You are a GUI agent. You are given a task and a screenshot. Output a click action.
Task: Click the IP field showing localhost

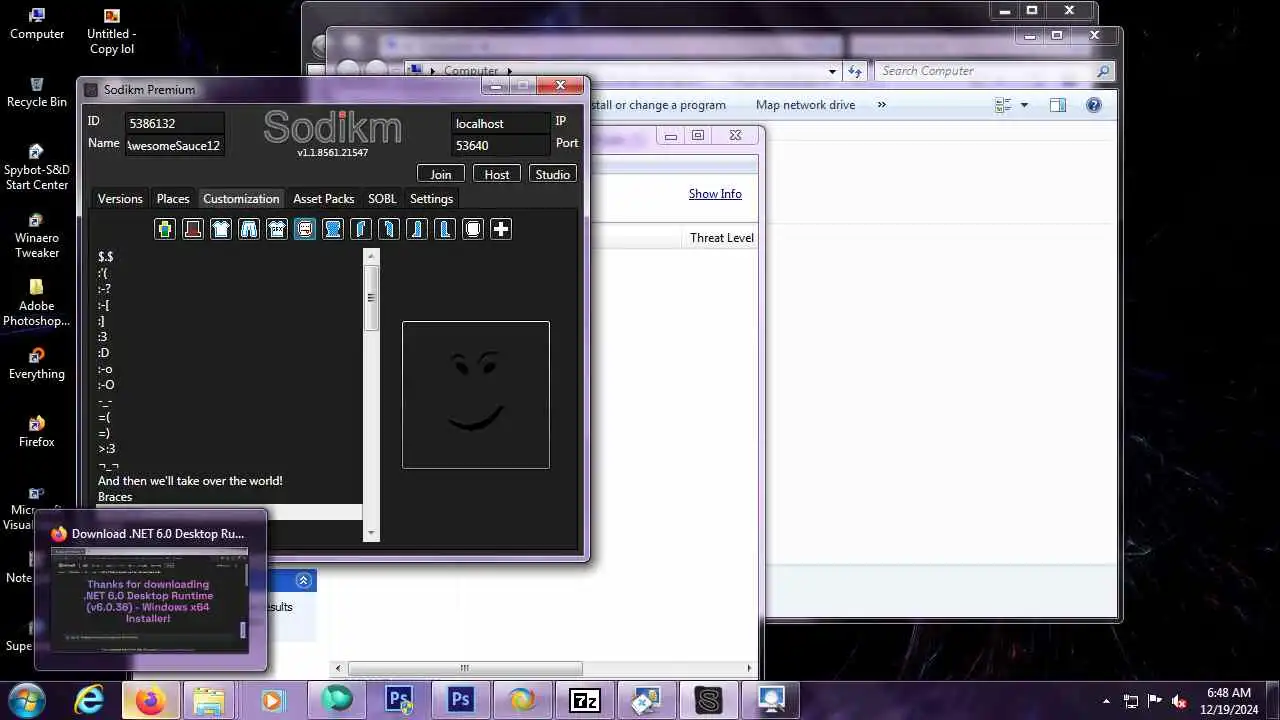coord(500,123)
